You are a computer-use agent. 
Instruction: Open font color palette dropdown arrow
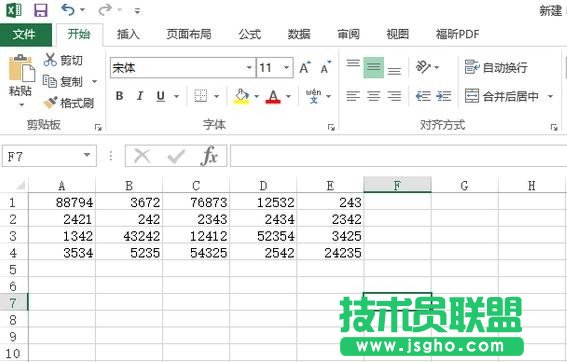pos(288,96)
